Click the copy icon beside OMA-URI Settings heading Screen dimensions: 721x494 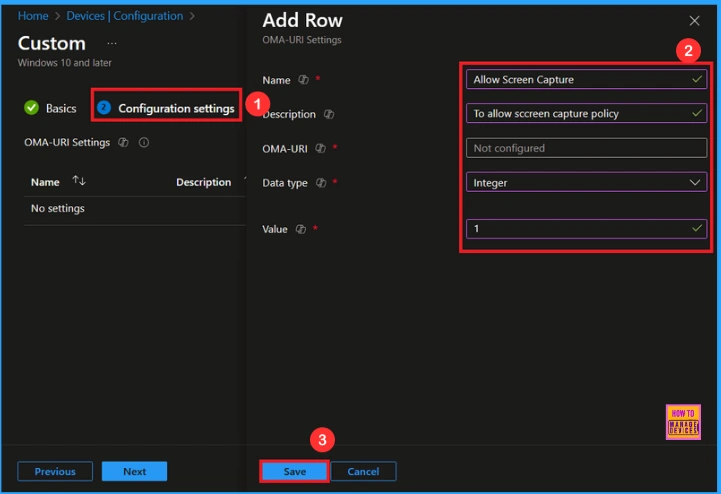[123, 142]
